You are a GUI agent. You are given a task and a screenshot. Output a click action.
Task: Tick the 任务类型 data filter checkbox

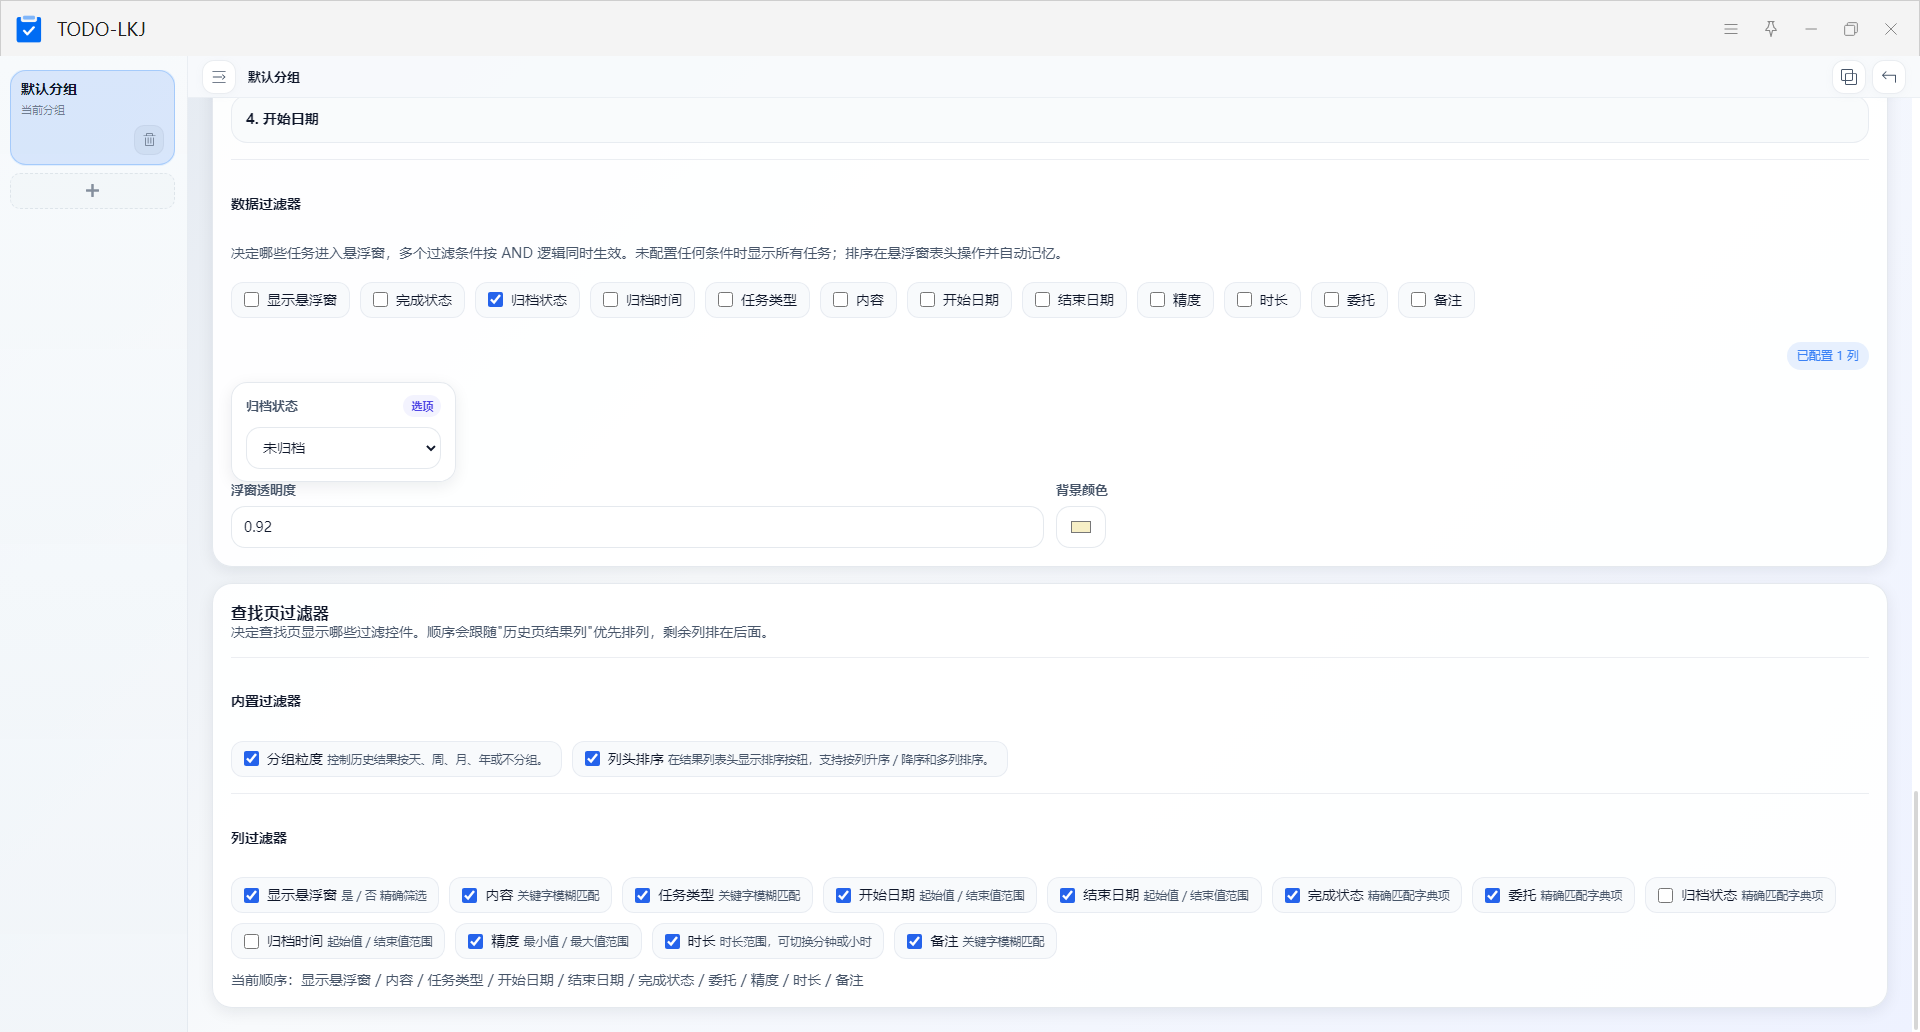(726, 300)
